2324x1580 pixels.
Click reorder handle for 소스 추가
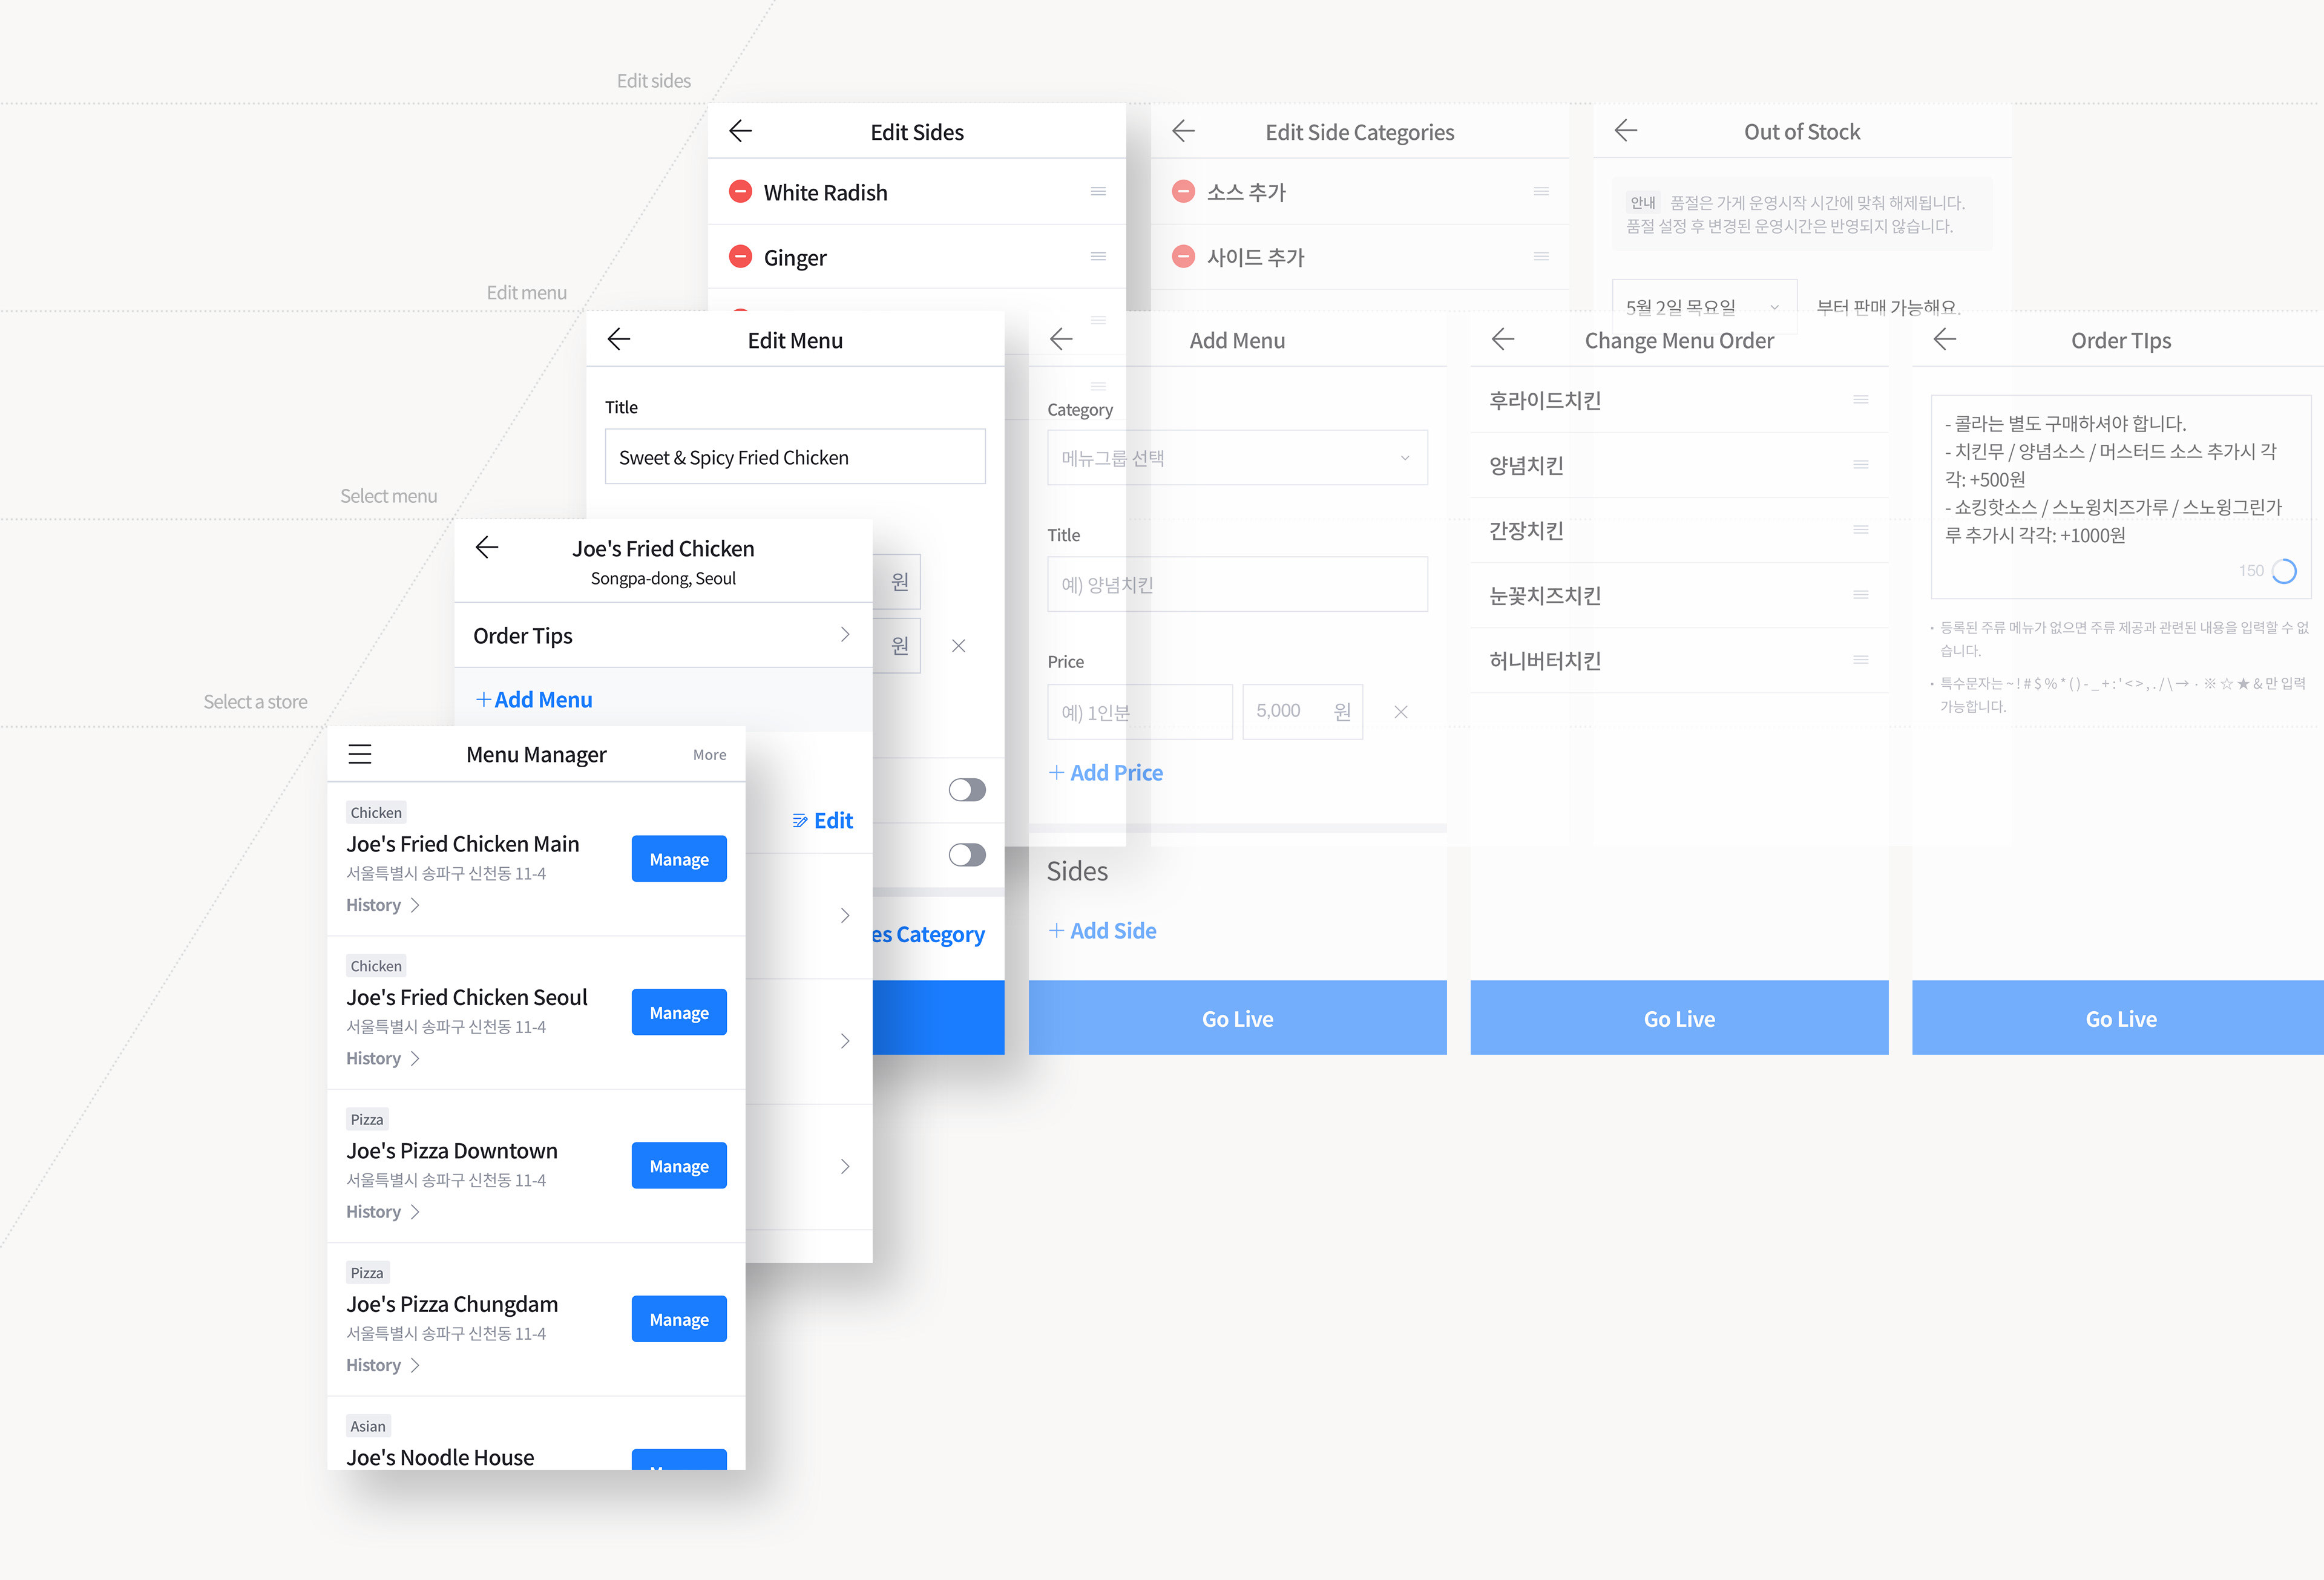point(1541,191)
